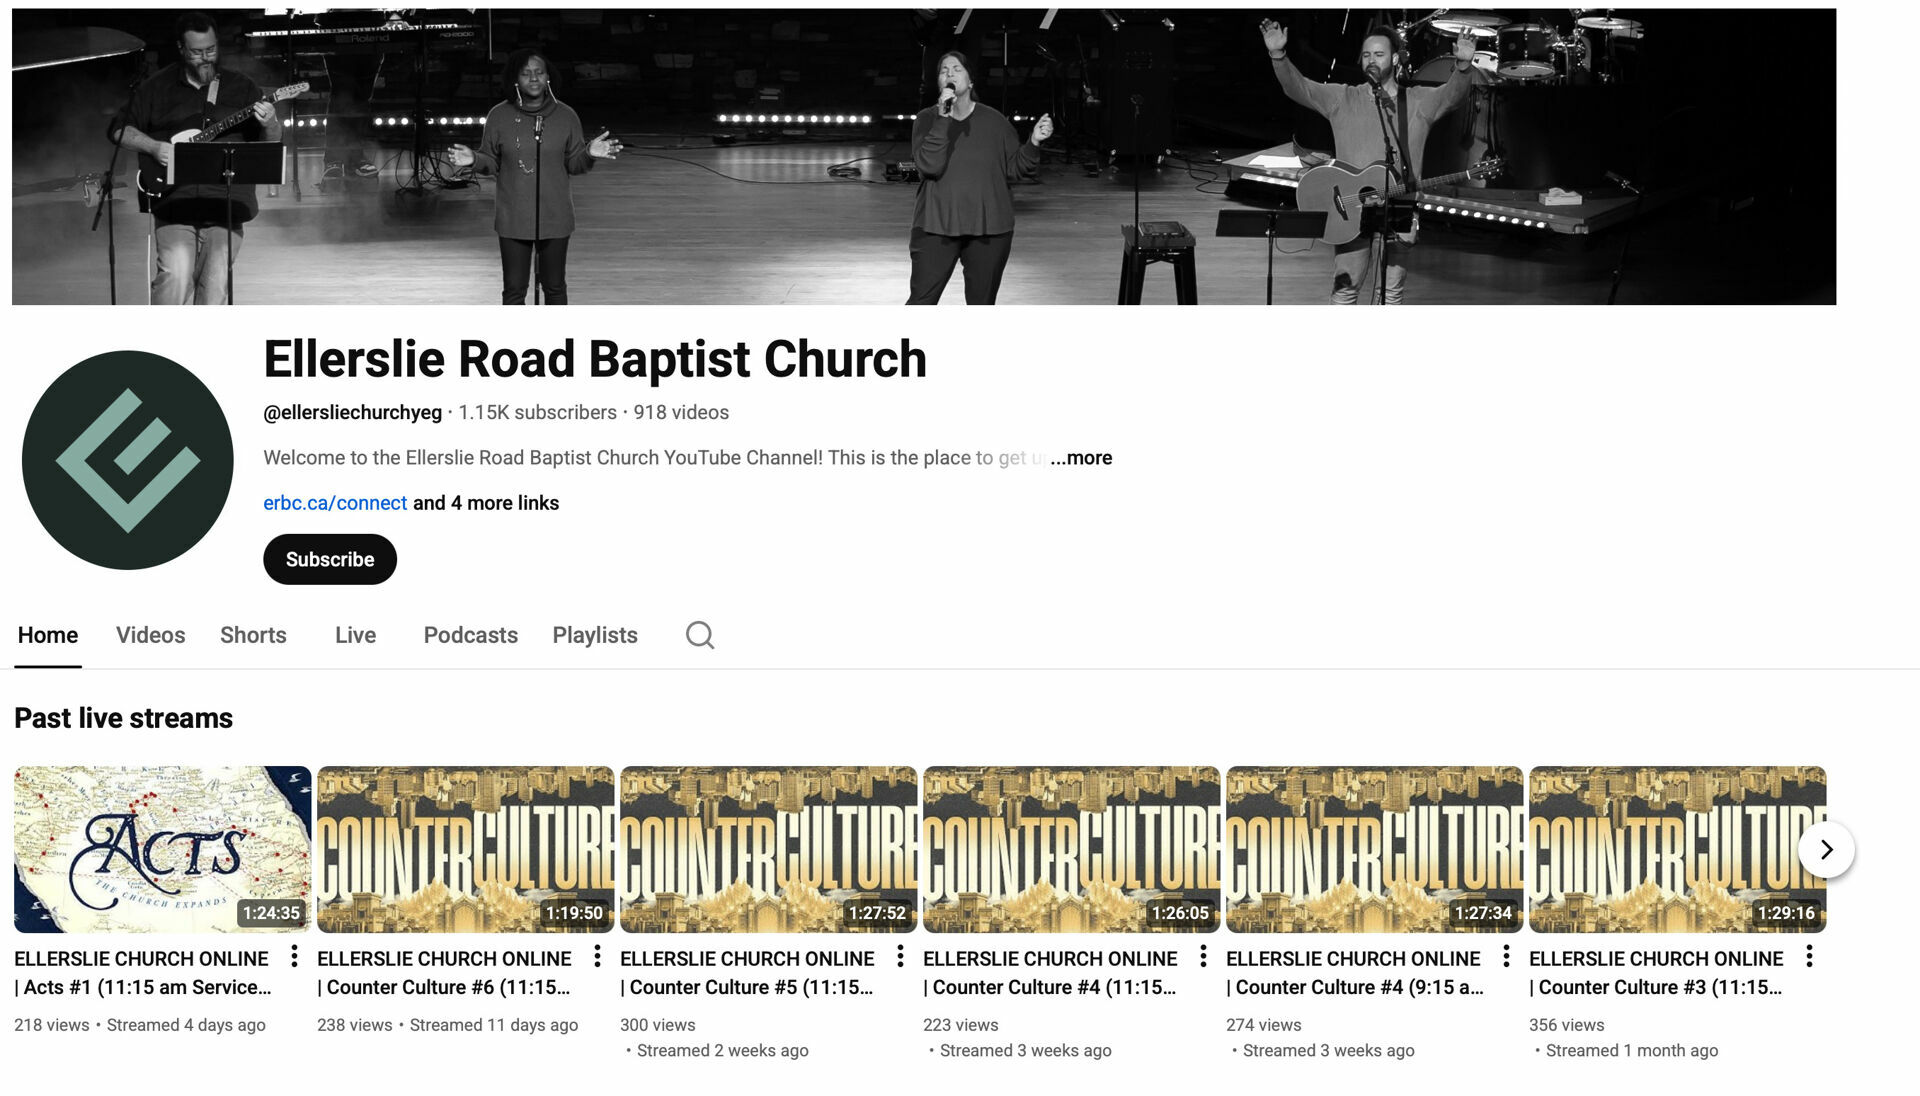
Task: Switch to the Home tab
Action: 48,635
